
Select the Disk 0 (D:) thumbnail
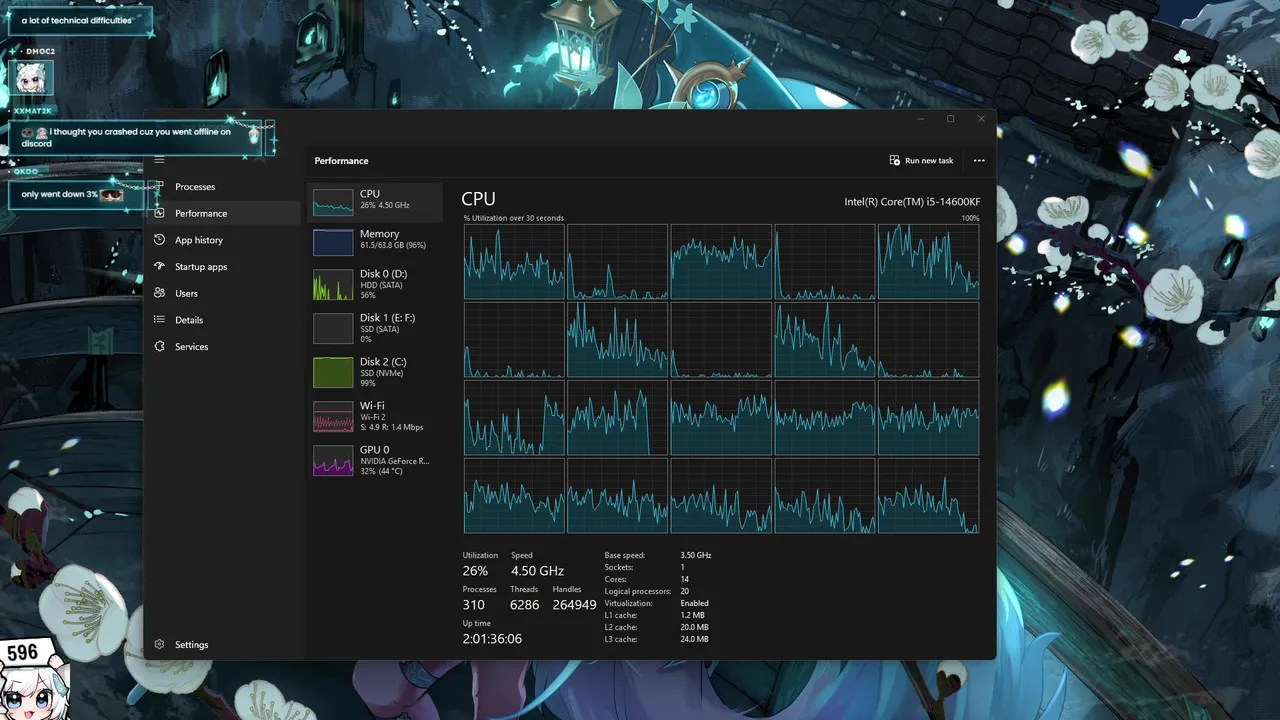coord(333,285)
